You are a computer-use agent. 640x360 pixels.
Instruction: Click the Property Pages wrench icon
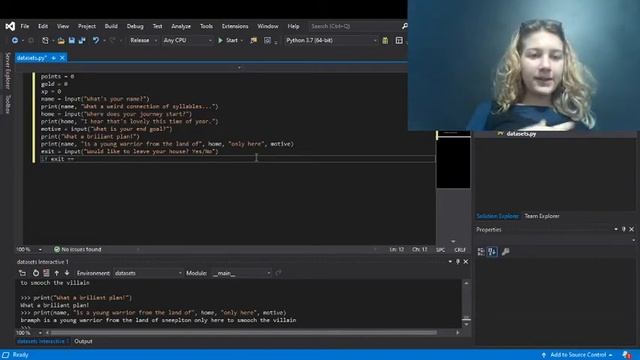pos(505,252)
